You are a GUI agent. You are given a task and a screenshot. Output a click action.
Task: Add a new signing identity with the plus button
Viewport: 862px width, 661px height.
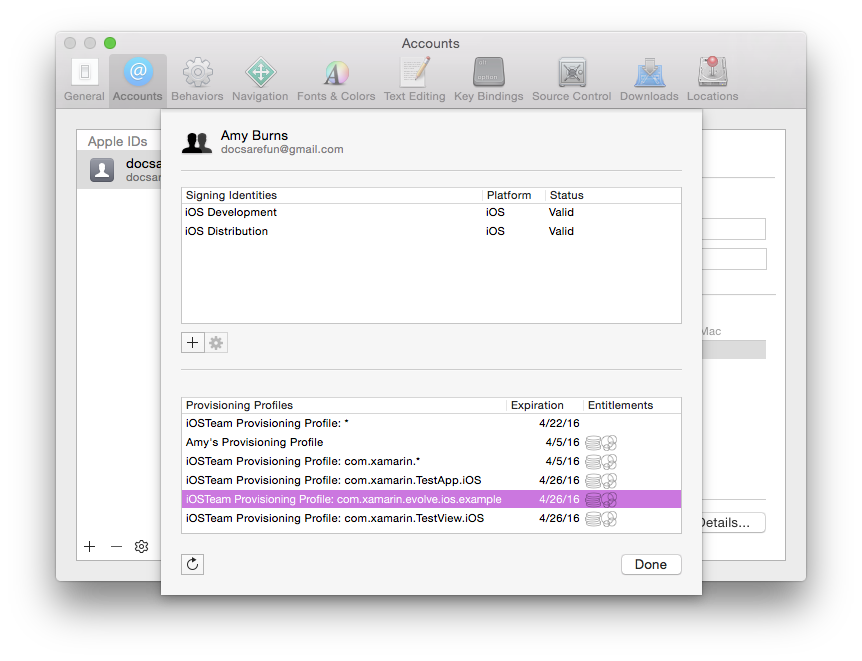coord(192,342)
